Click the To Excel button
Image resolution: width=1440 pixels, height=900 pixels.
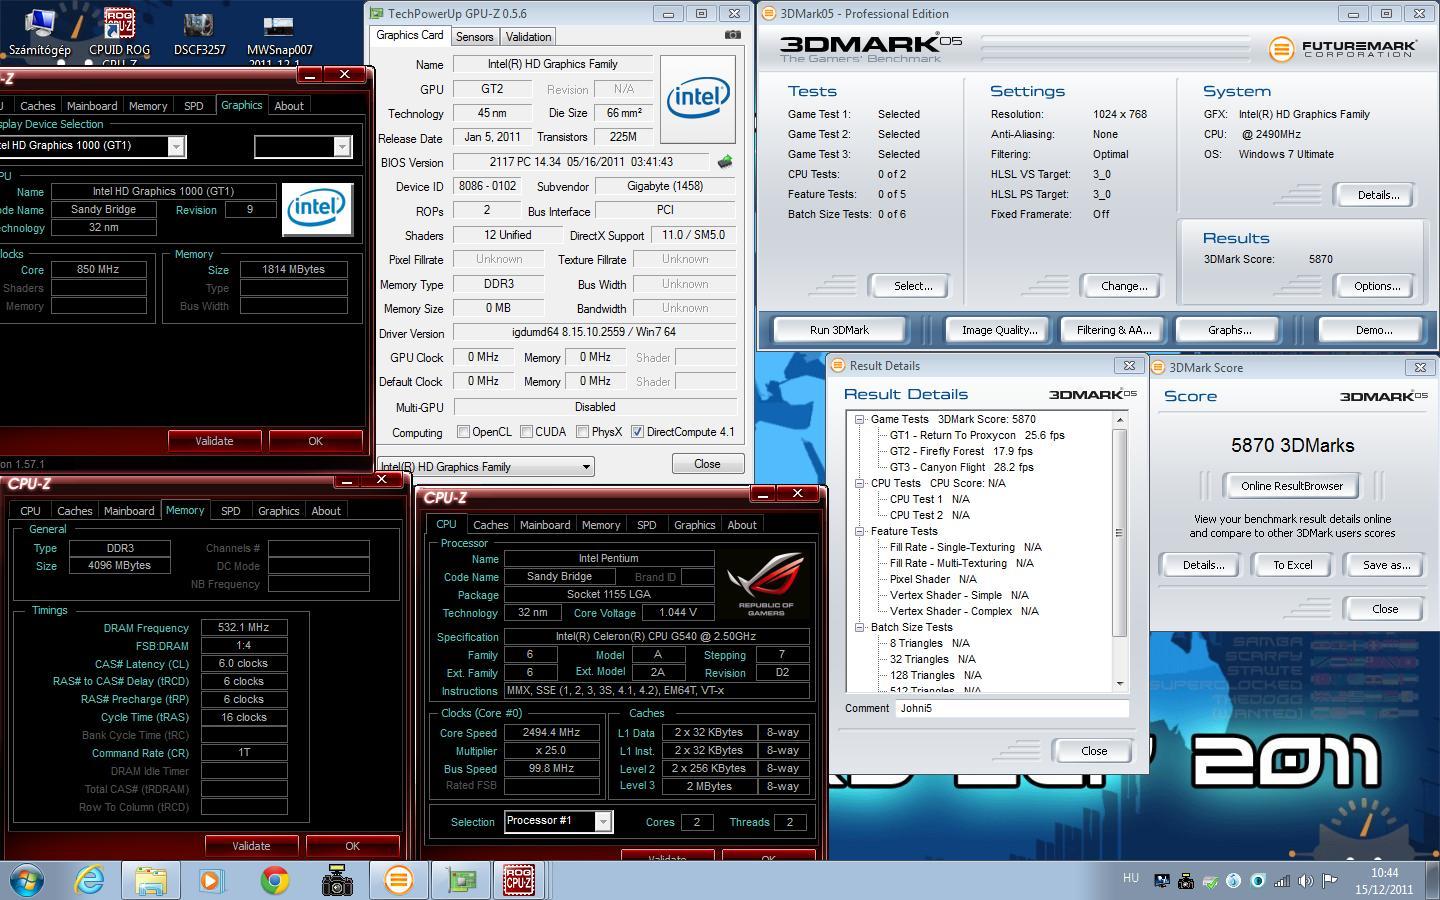click(x=1292, y=565)
